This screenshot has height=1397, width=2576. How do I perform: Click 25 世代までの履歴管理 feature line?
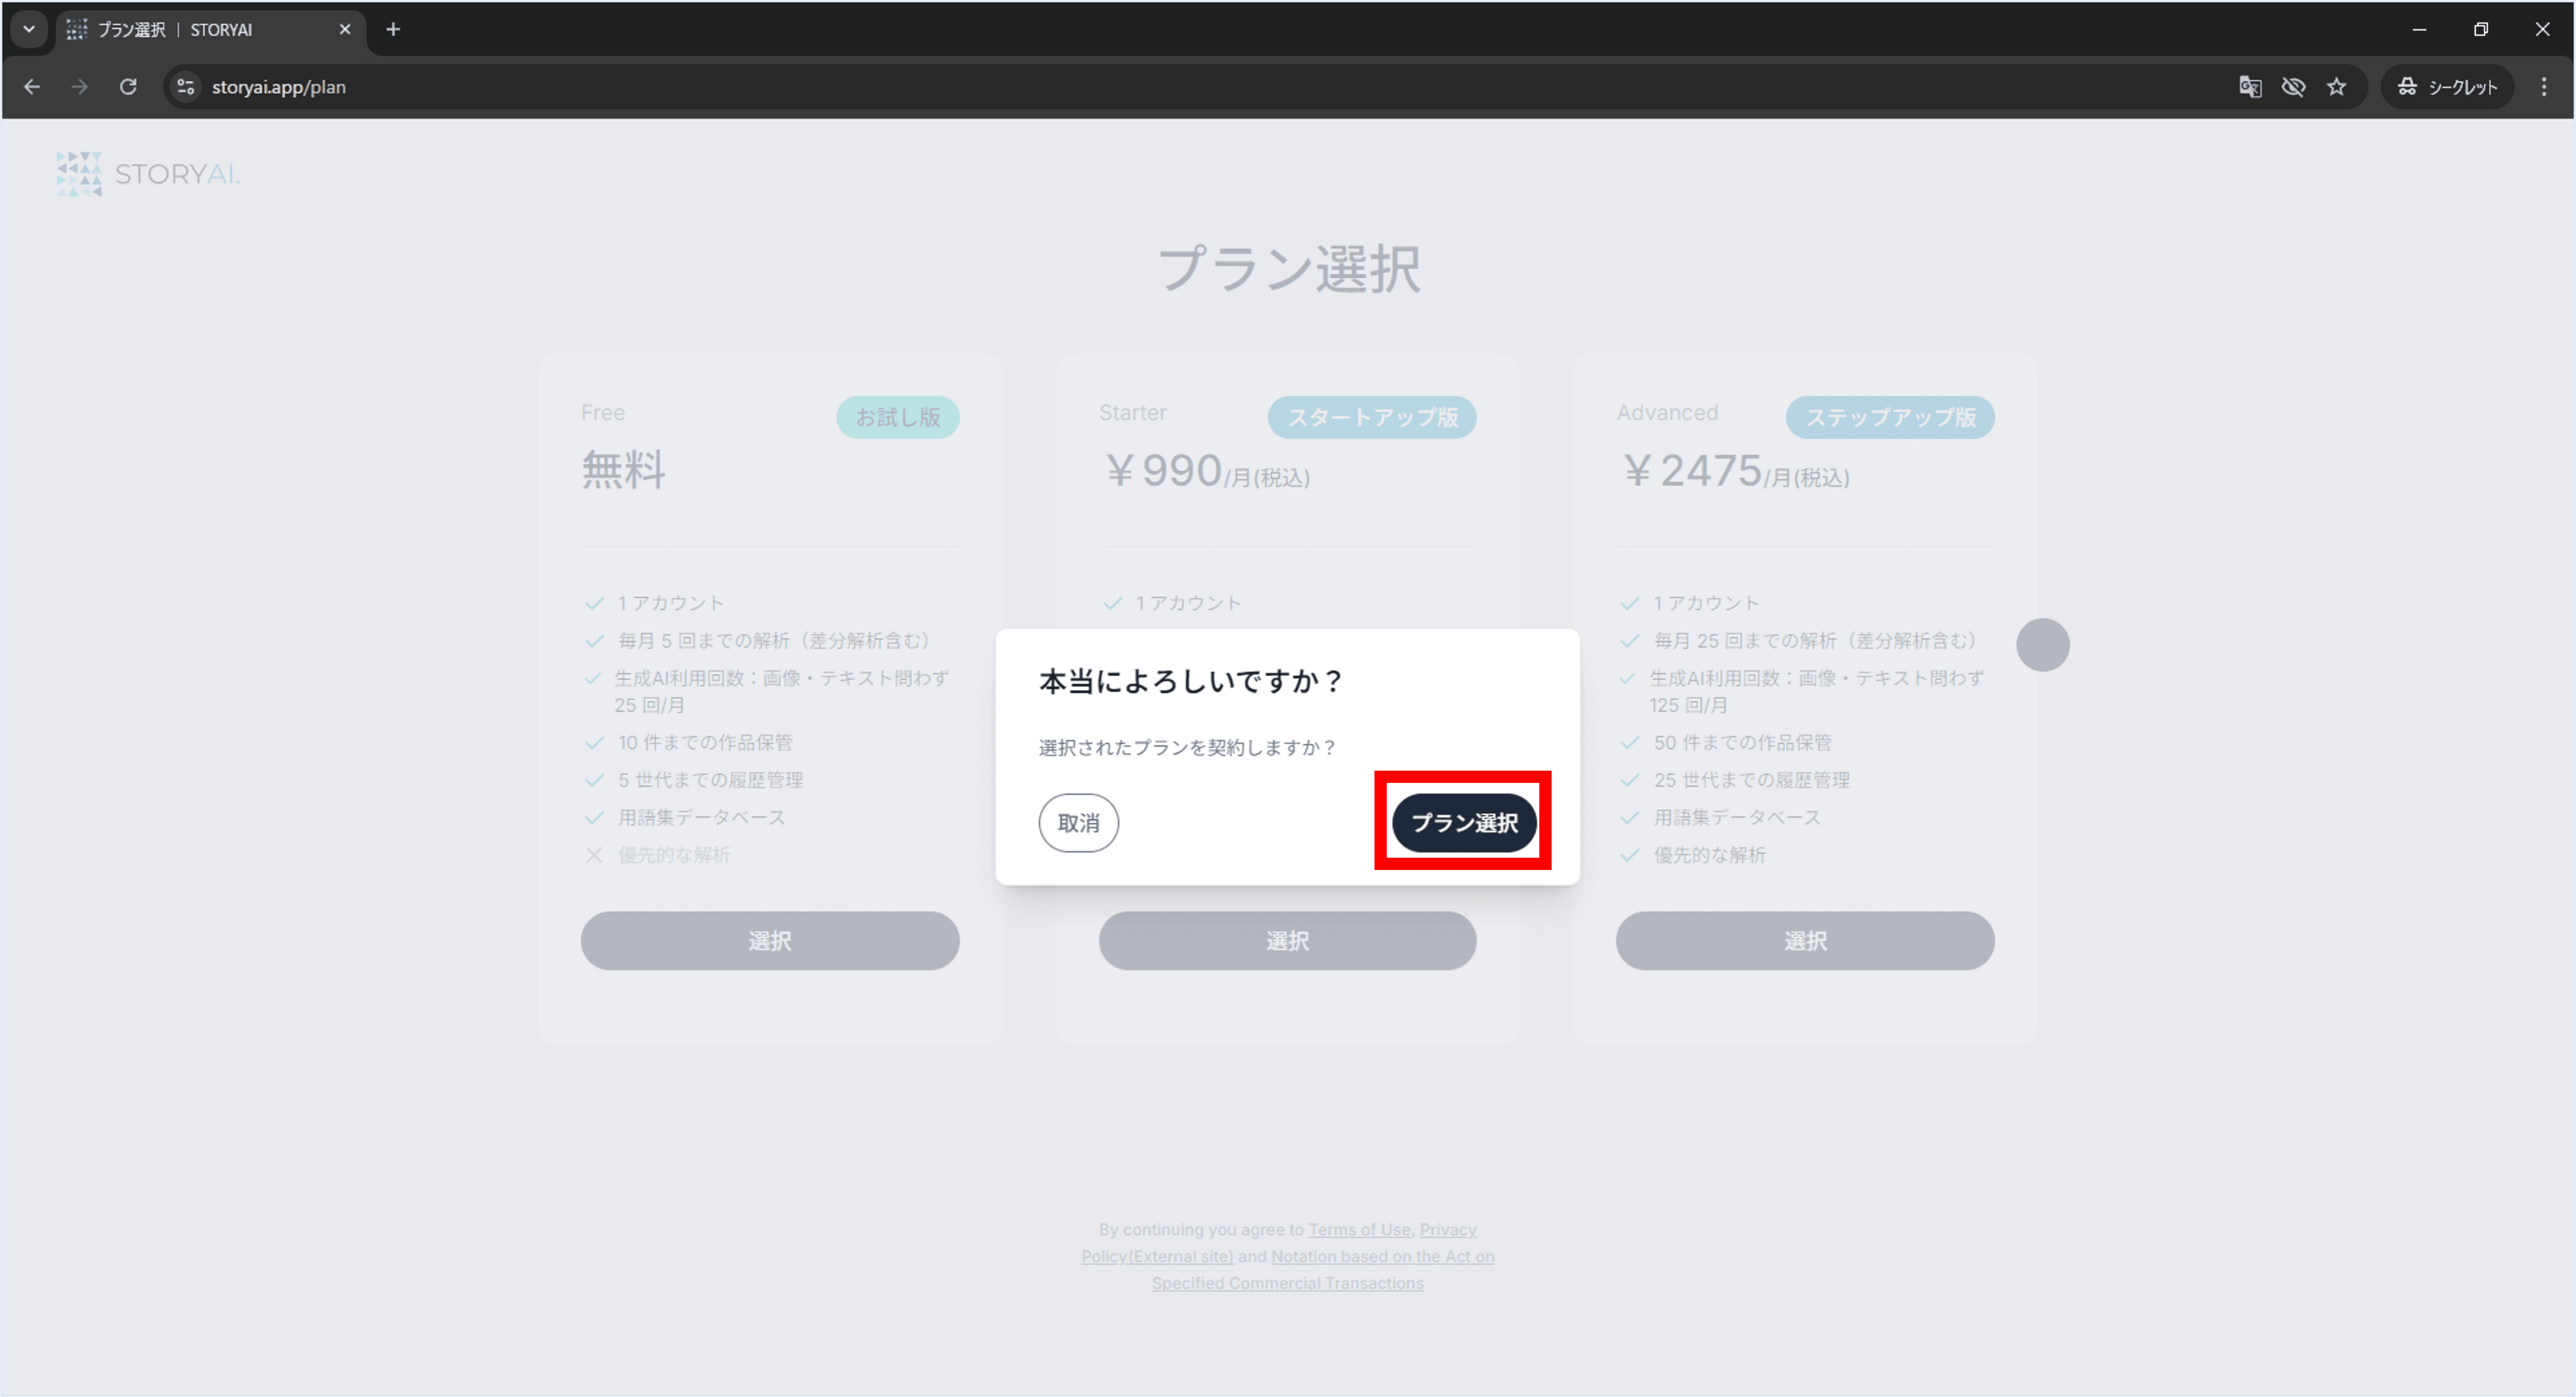(1751, 780)
